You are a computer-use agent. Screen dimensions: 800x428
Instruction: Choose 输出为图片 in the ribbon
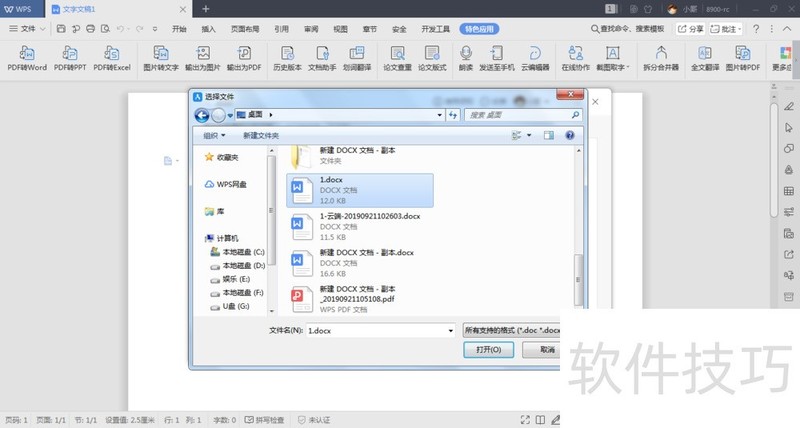[203, 58]
